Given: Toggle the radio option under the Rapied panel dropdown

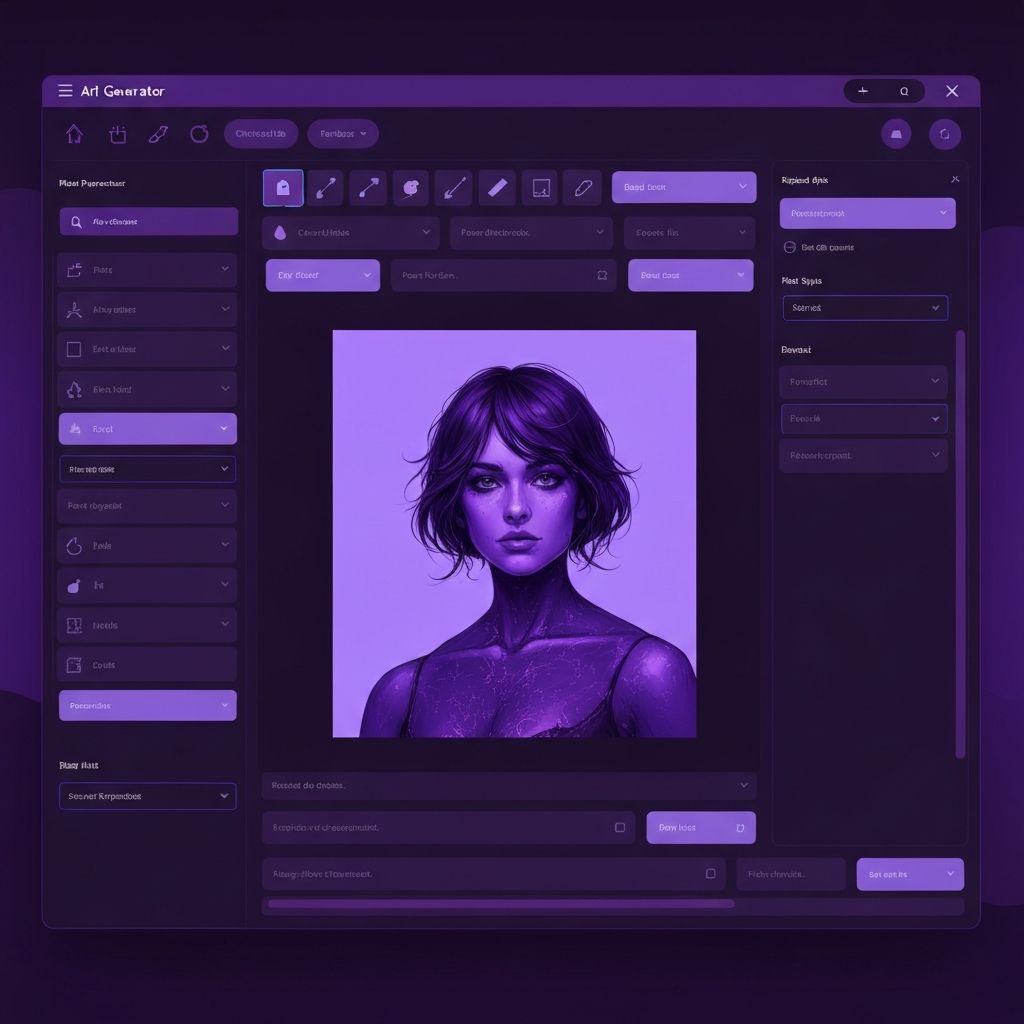Looking at the screenshot, I should pos(790,247).
